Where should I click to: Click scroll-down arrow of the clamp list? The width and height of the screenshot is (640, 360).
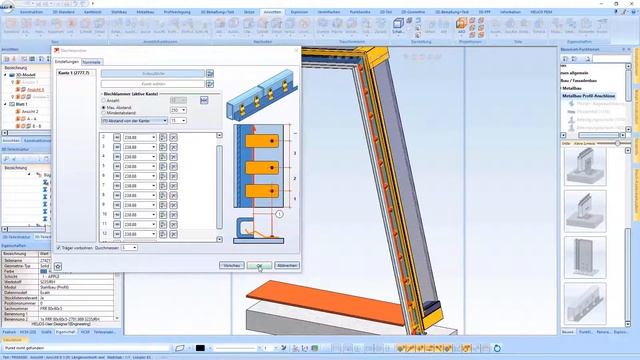(219, 239)
